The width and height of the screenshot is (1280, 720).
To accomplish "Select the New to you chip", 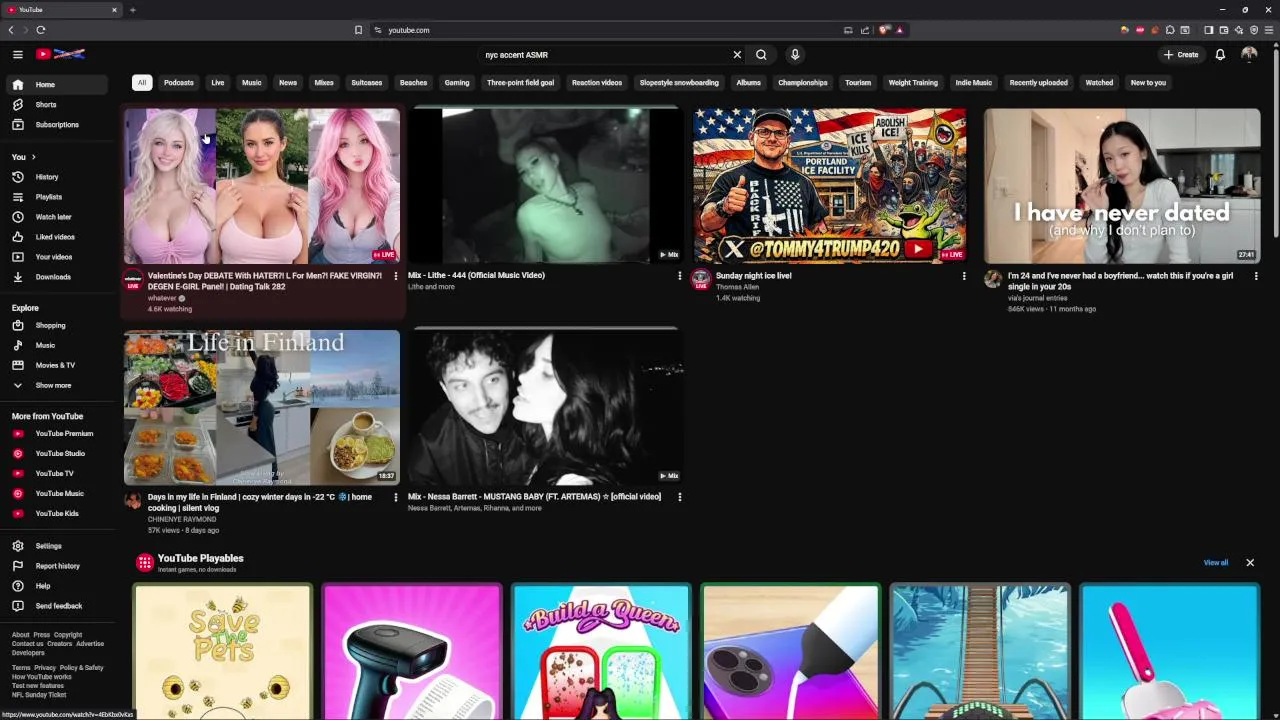I will (x=1148, y=83).
